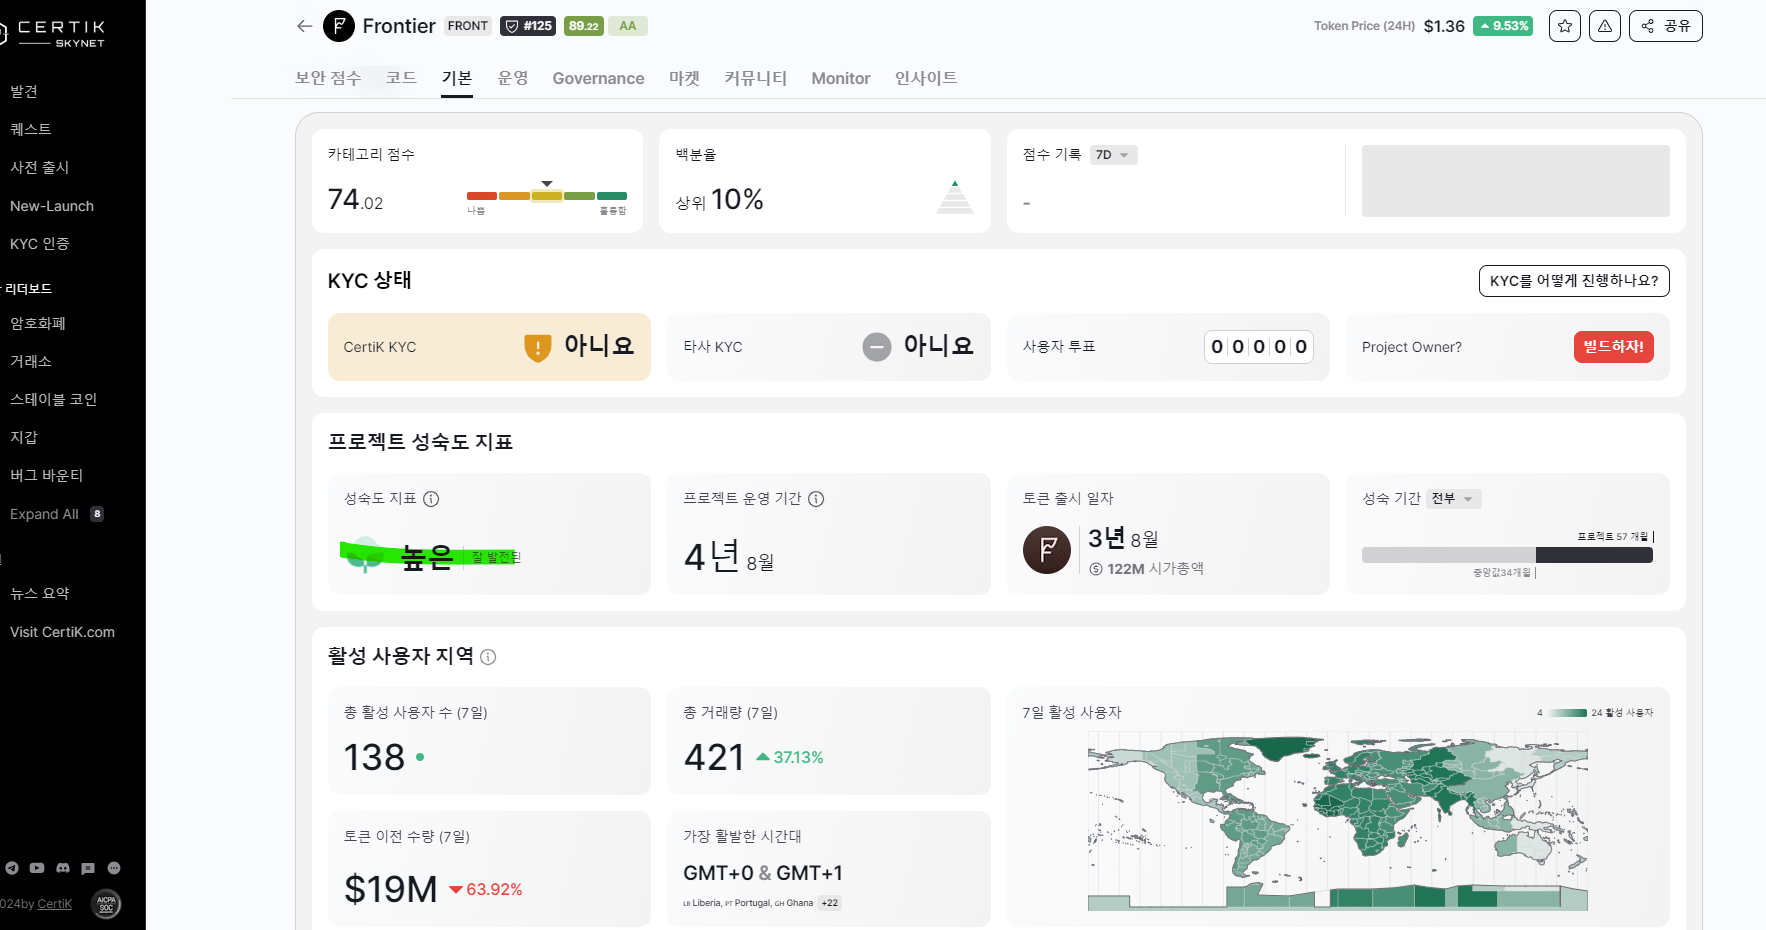Open the chat bubble icon in sidebar footer

point(88,868)
